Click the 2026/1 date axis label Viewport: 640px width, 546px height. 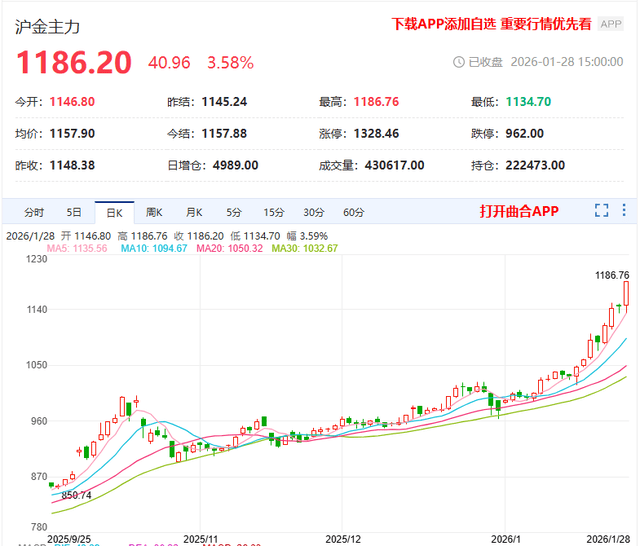506,539
